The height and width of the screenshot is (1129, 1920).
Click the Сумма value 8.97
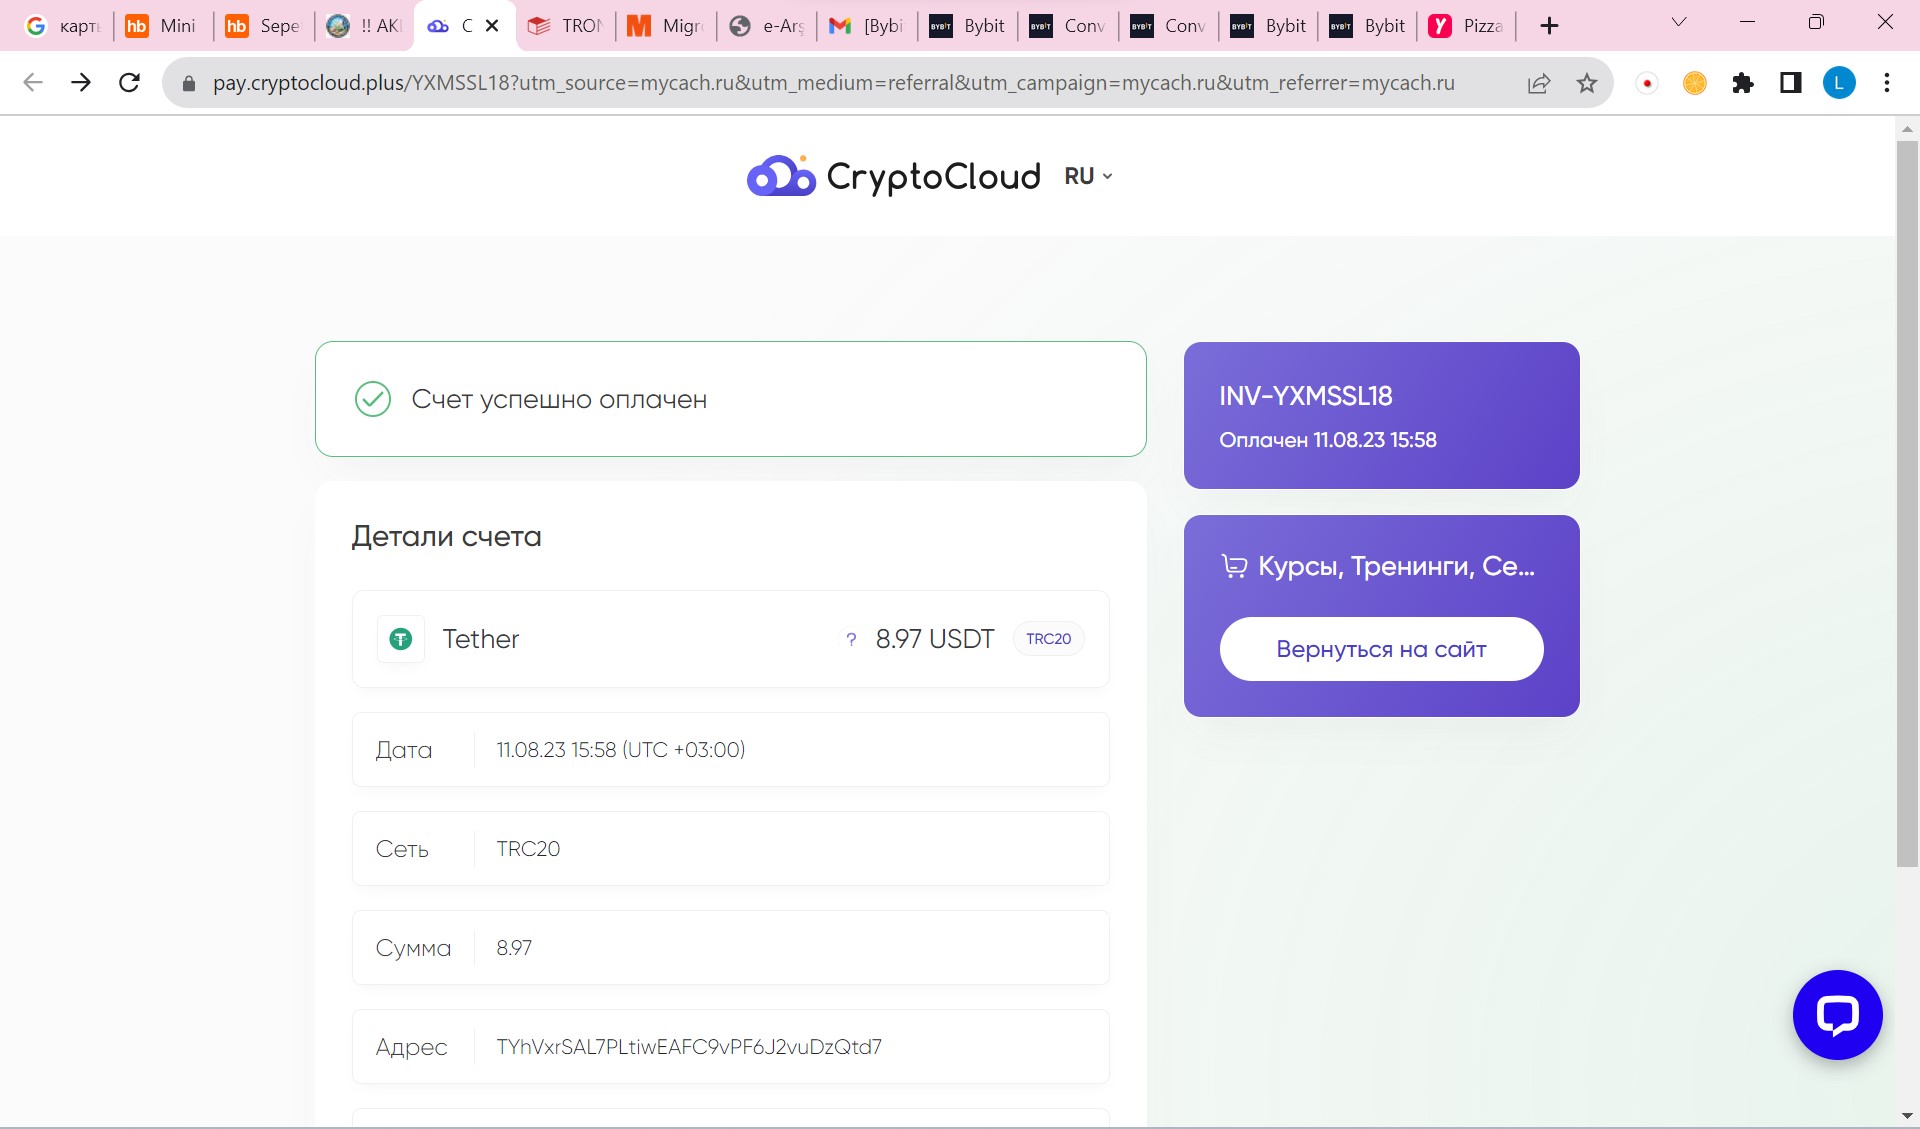514,948
